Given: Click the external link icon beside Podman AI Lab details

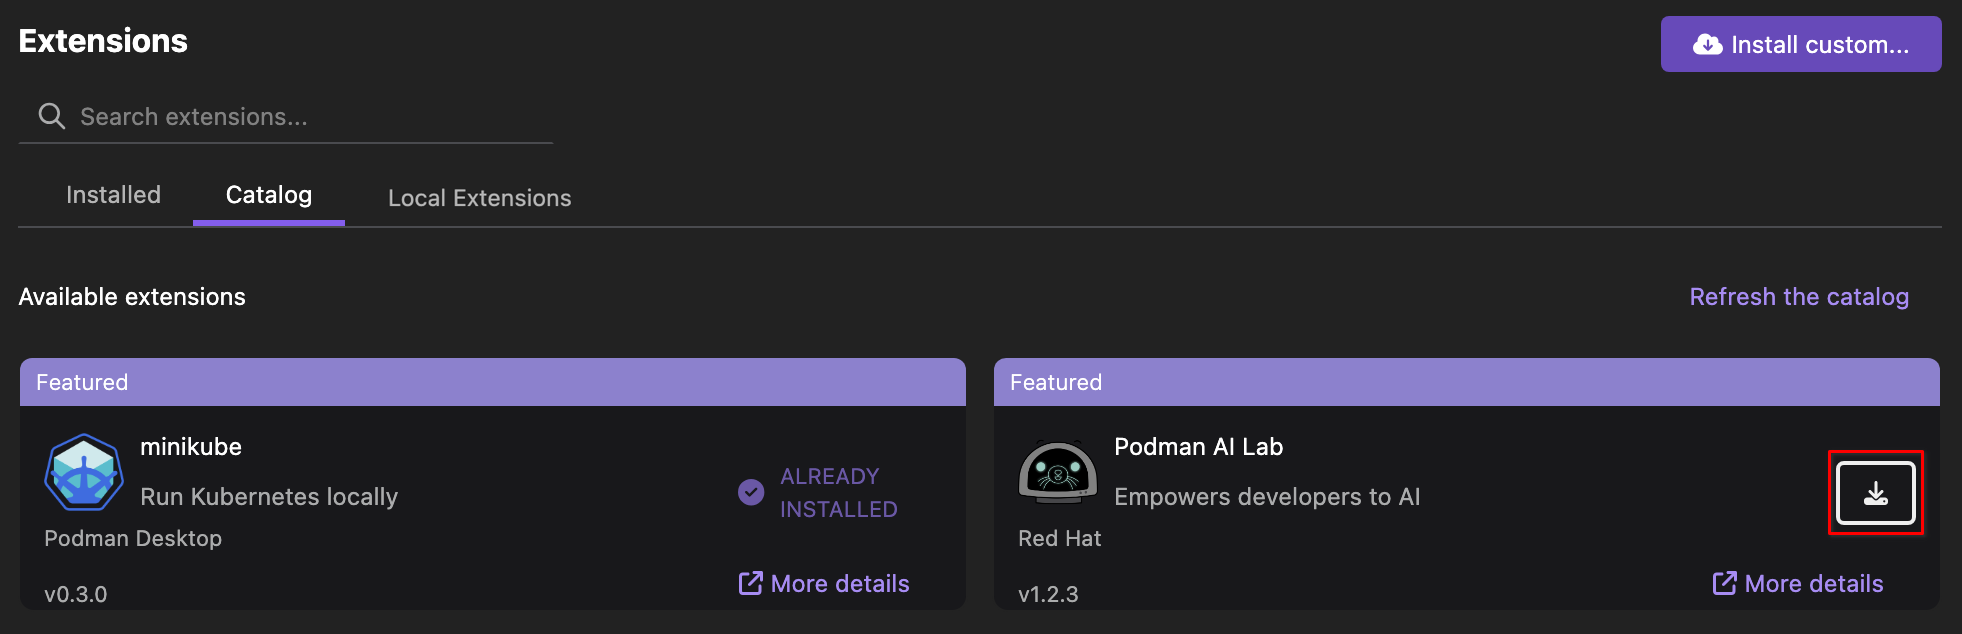Looking at the screenshot, I should coord(1724,582).
